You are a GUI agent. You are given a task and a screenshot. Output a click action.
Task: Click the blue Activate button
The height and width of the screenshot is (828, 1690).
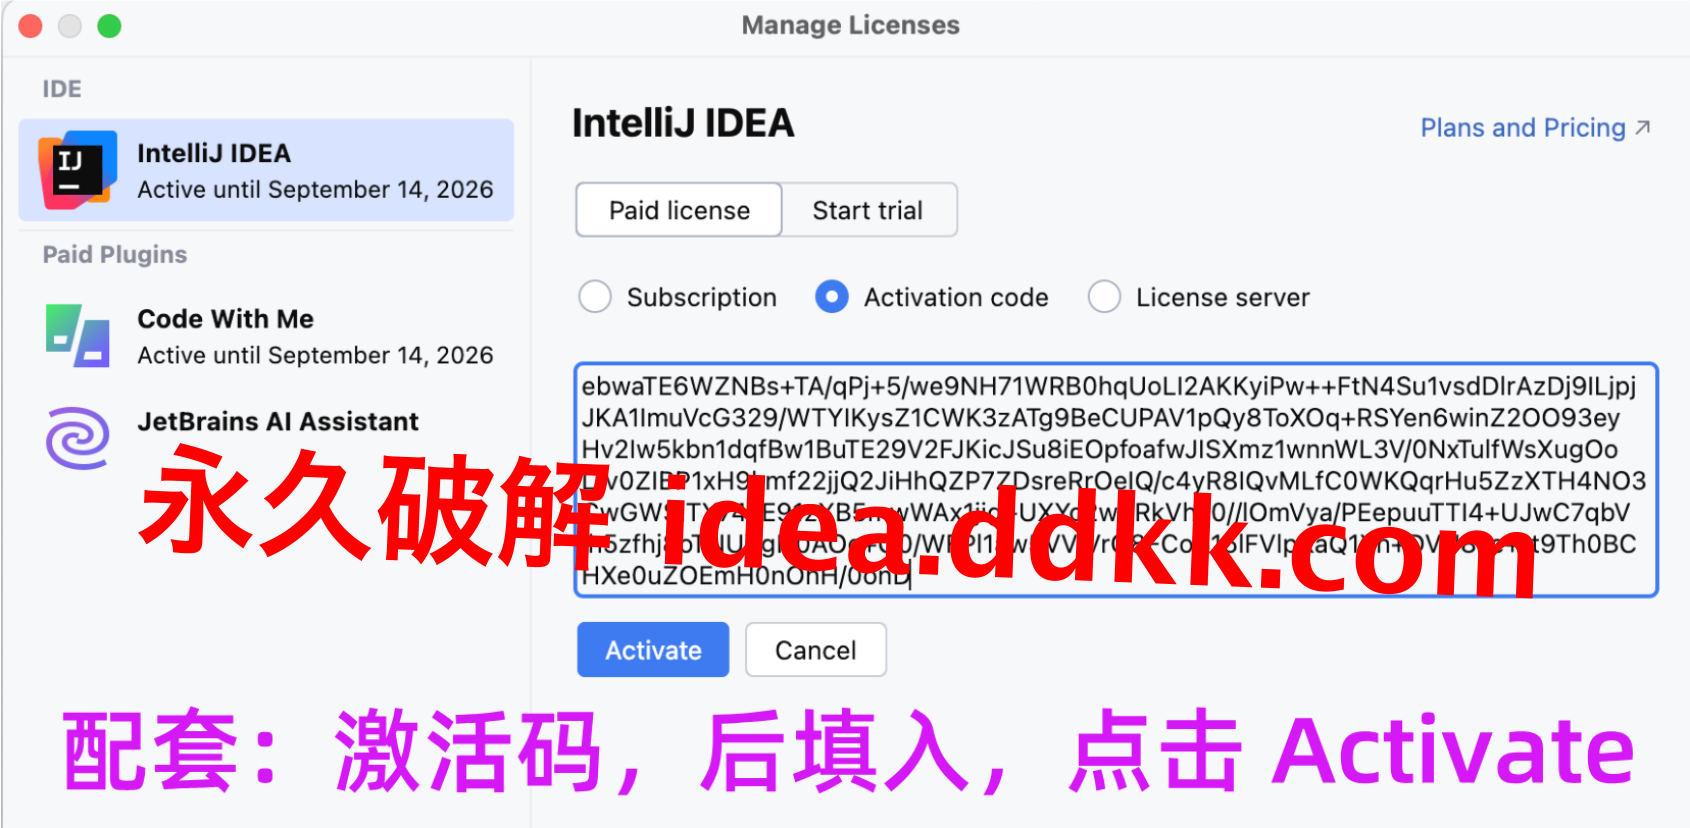tap(653, 650)
